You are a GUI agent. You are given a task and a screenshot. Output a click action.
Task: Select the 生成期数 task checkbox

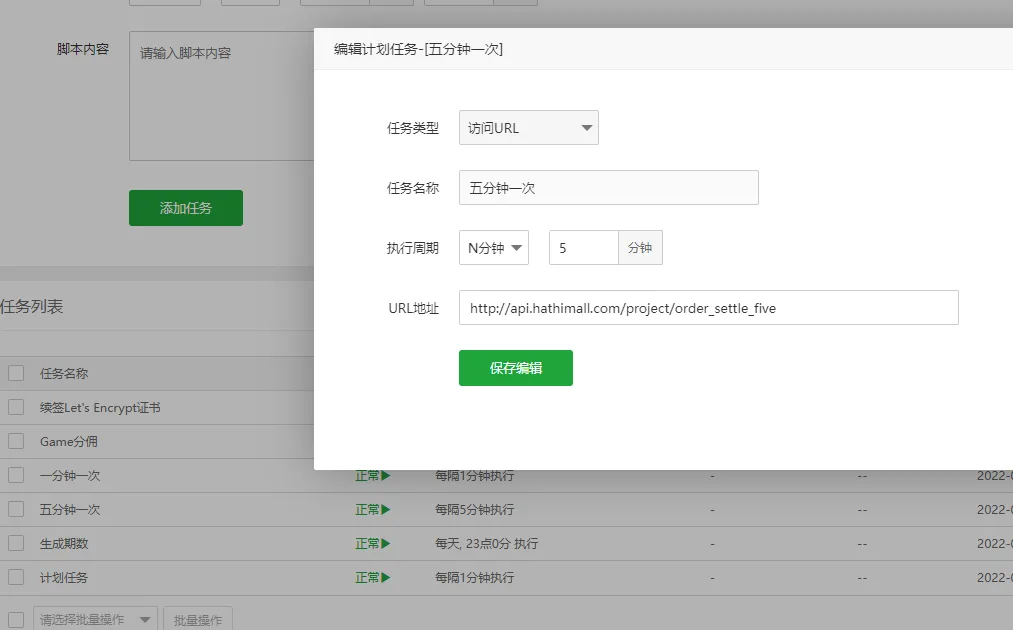coord(16,543)
